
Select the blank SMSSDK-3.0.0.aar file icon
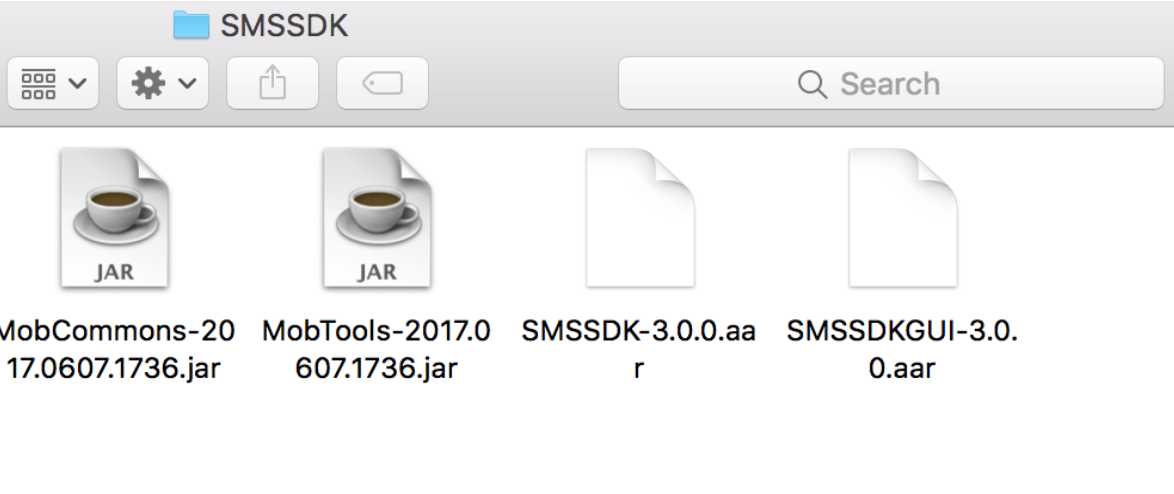coord(640,217)
